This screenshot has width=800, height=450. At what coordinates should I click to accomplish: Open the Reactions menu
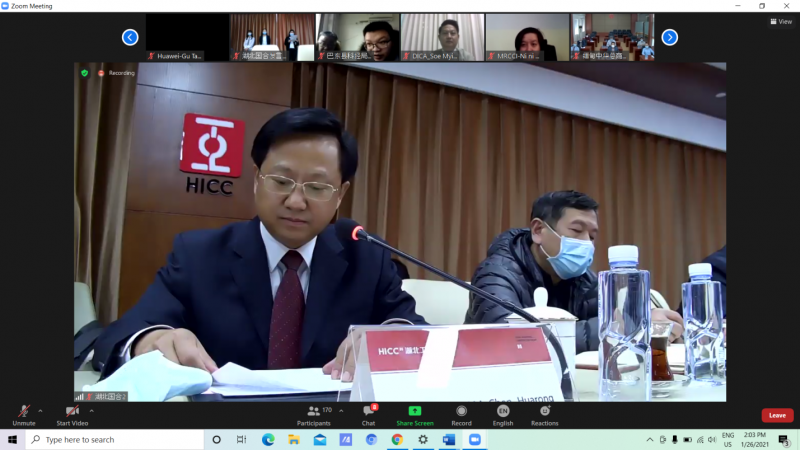coord(545,411)
